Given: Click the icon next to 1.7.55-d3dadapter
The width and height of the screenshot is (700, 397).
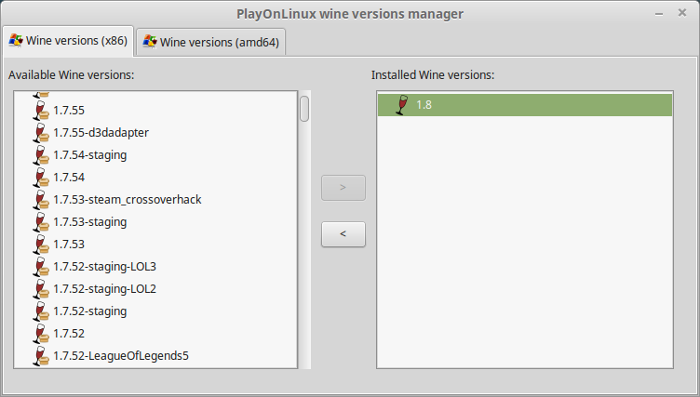Looking at the screenshot, I should click(x=41, y=133).
